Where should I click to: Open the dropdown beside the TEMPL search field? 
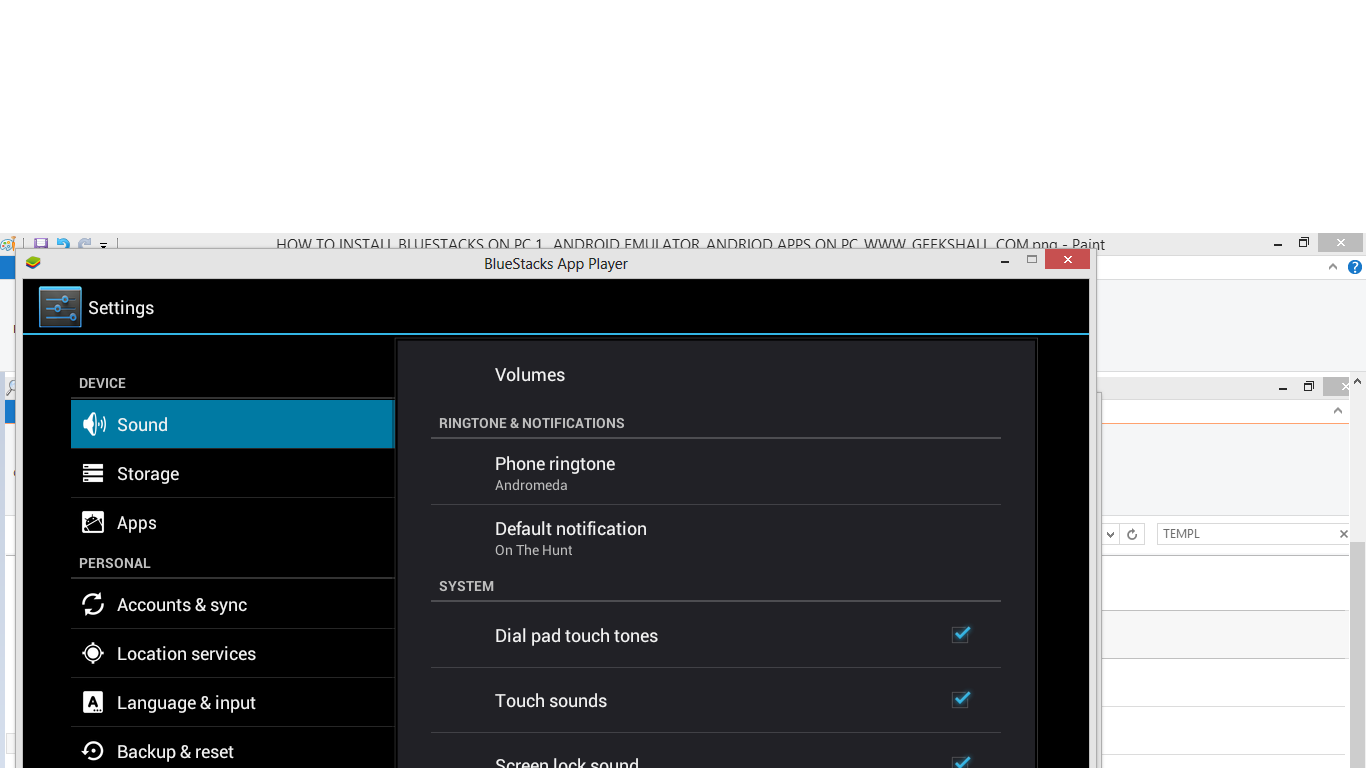pyautogui.click(x=1110, y=533)
